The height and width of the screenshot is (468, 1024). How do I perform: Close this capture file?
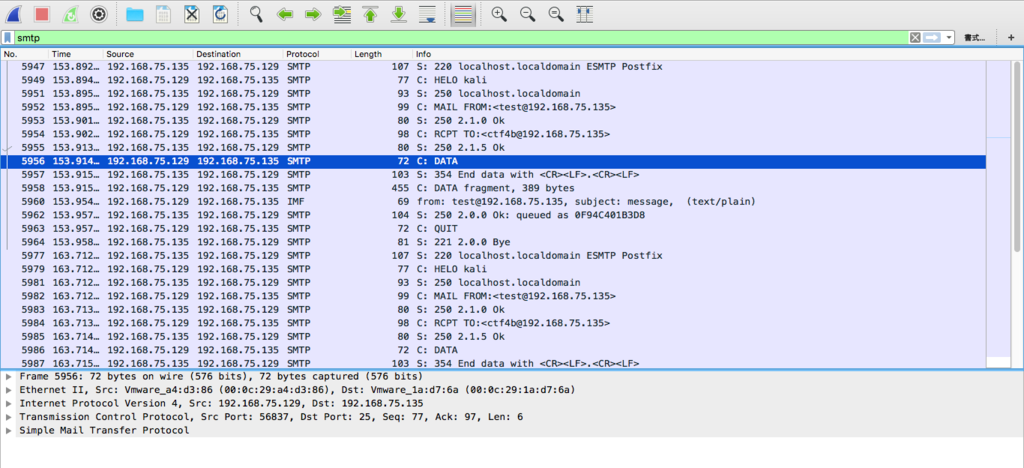[191, 14]
